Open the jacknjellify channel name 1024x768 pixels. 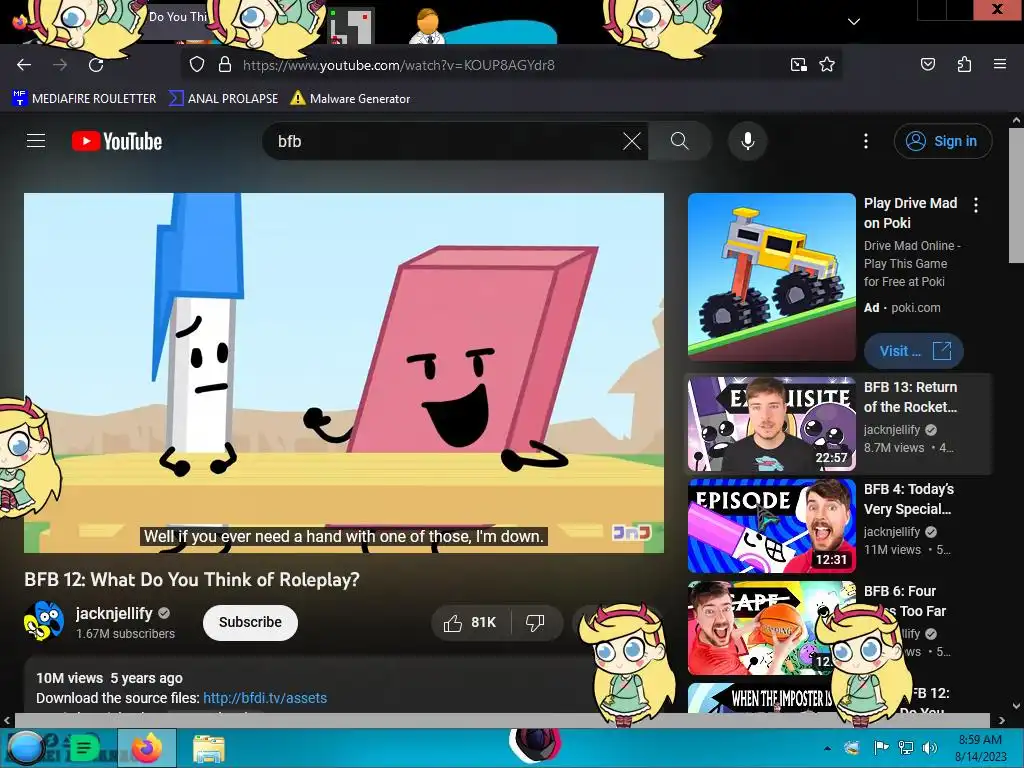[x=114, y=613]
